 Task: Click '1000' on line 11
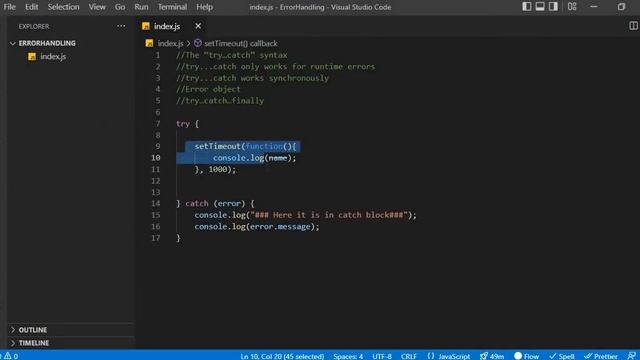point(218,169)
